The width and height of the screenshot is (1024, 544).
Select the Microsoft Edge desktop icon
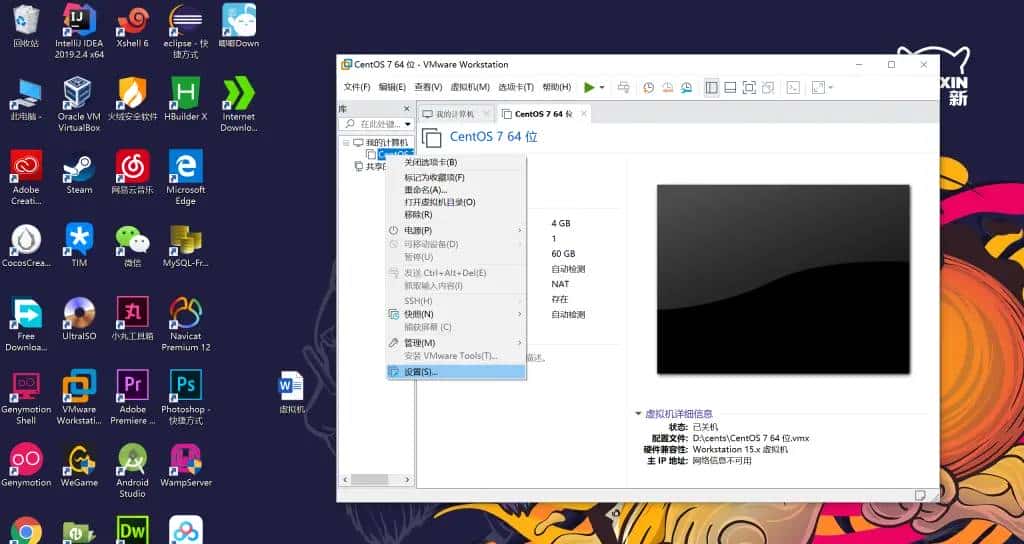point(185,178)
